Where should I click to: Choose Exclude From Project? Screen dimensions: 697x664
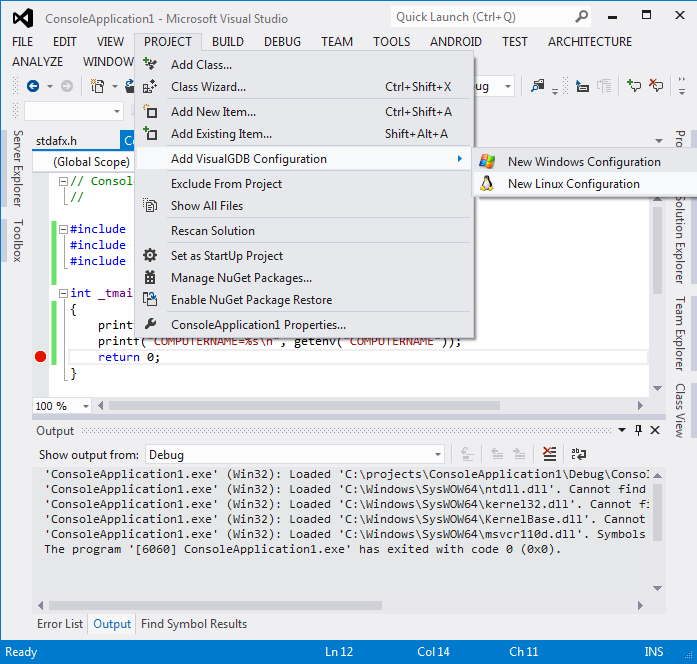click(x=304, y=184)
